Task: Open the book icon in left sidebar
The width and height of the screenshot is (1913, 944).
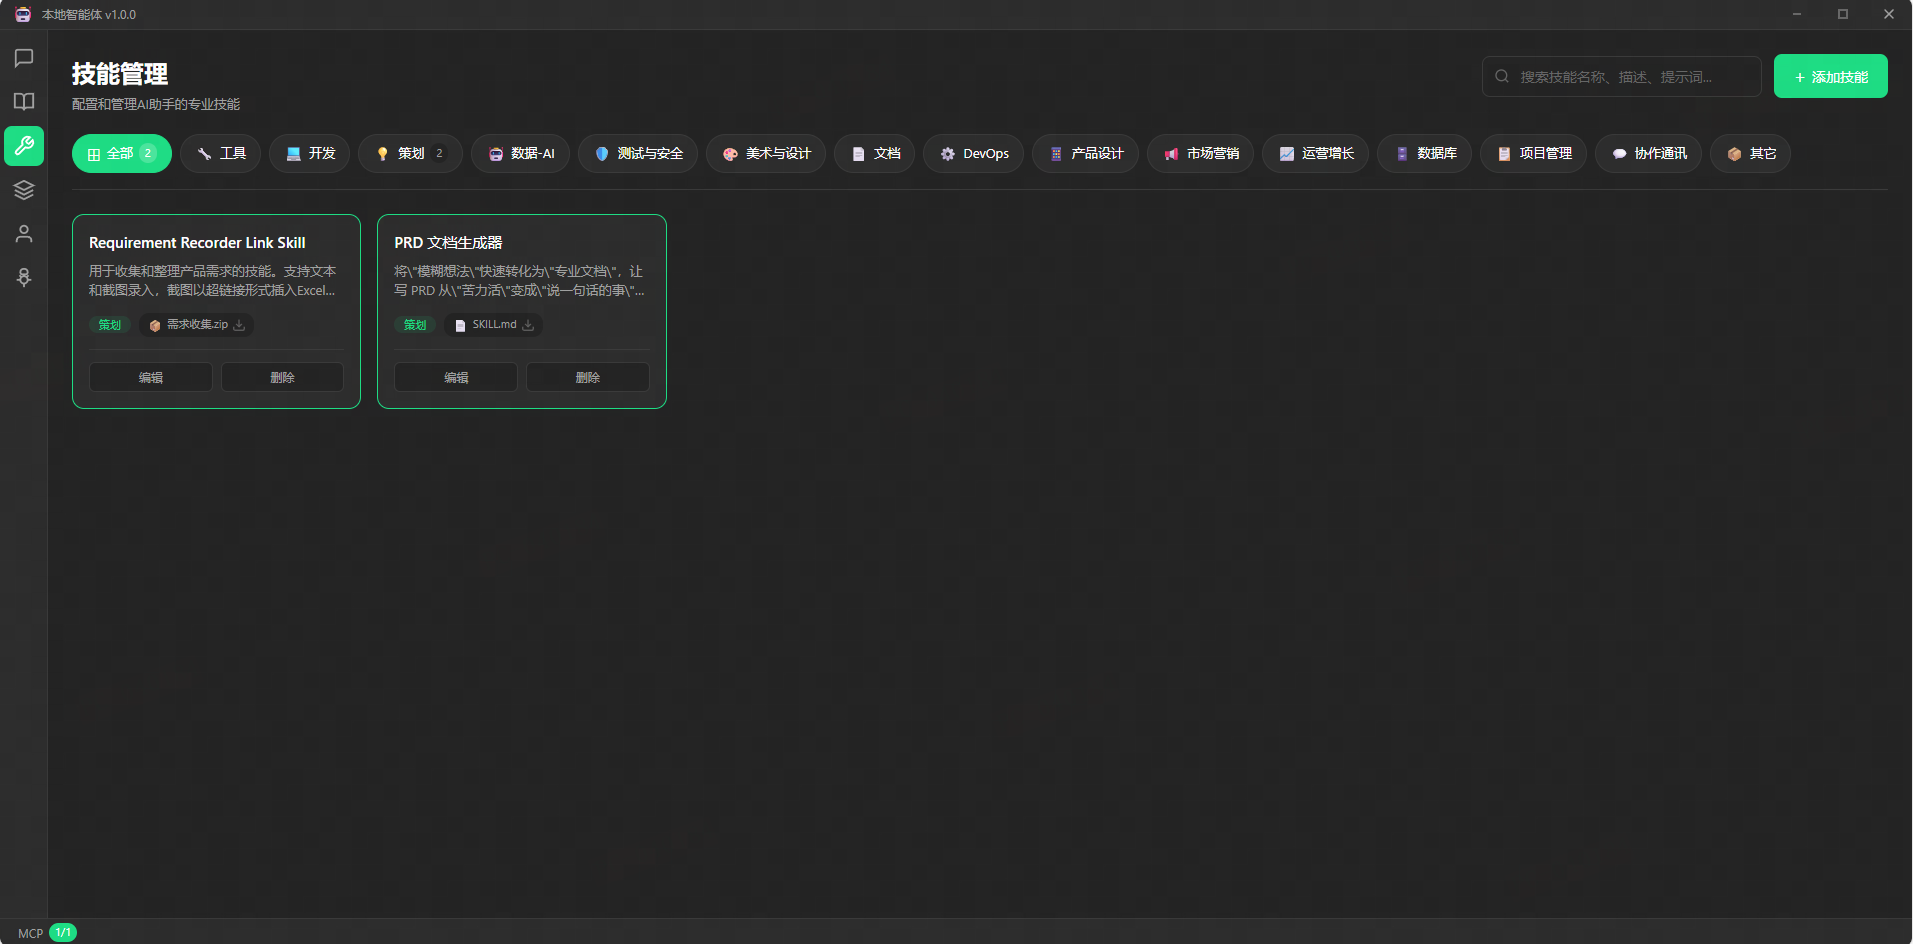Action: click(x=24, y=102)
